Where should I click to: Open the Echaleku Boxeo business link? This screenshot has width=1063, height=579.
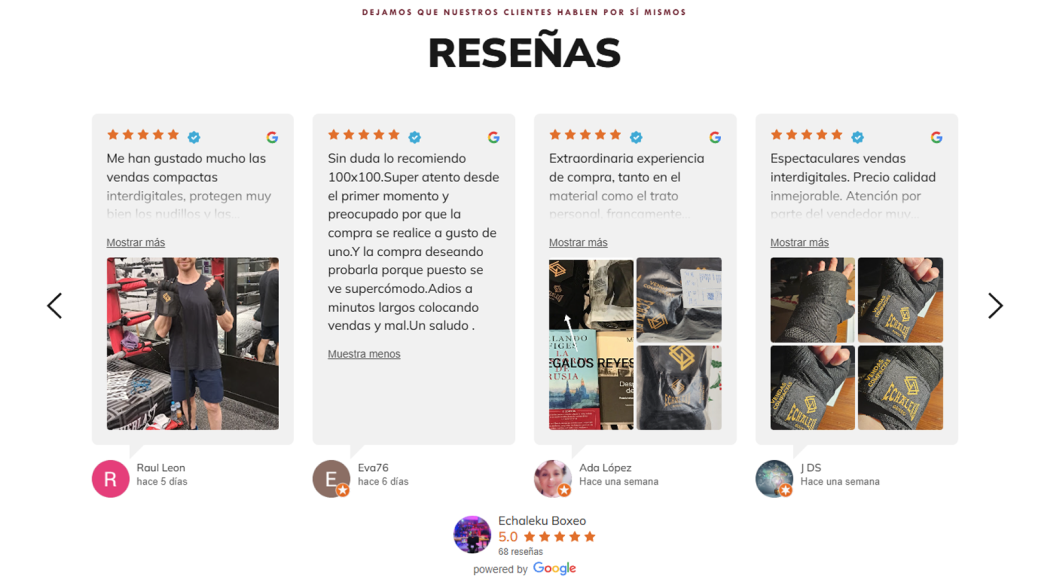coord(542,521)
